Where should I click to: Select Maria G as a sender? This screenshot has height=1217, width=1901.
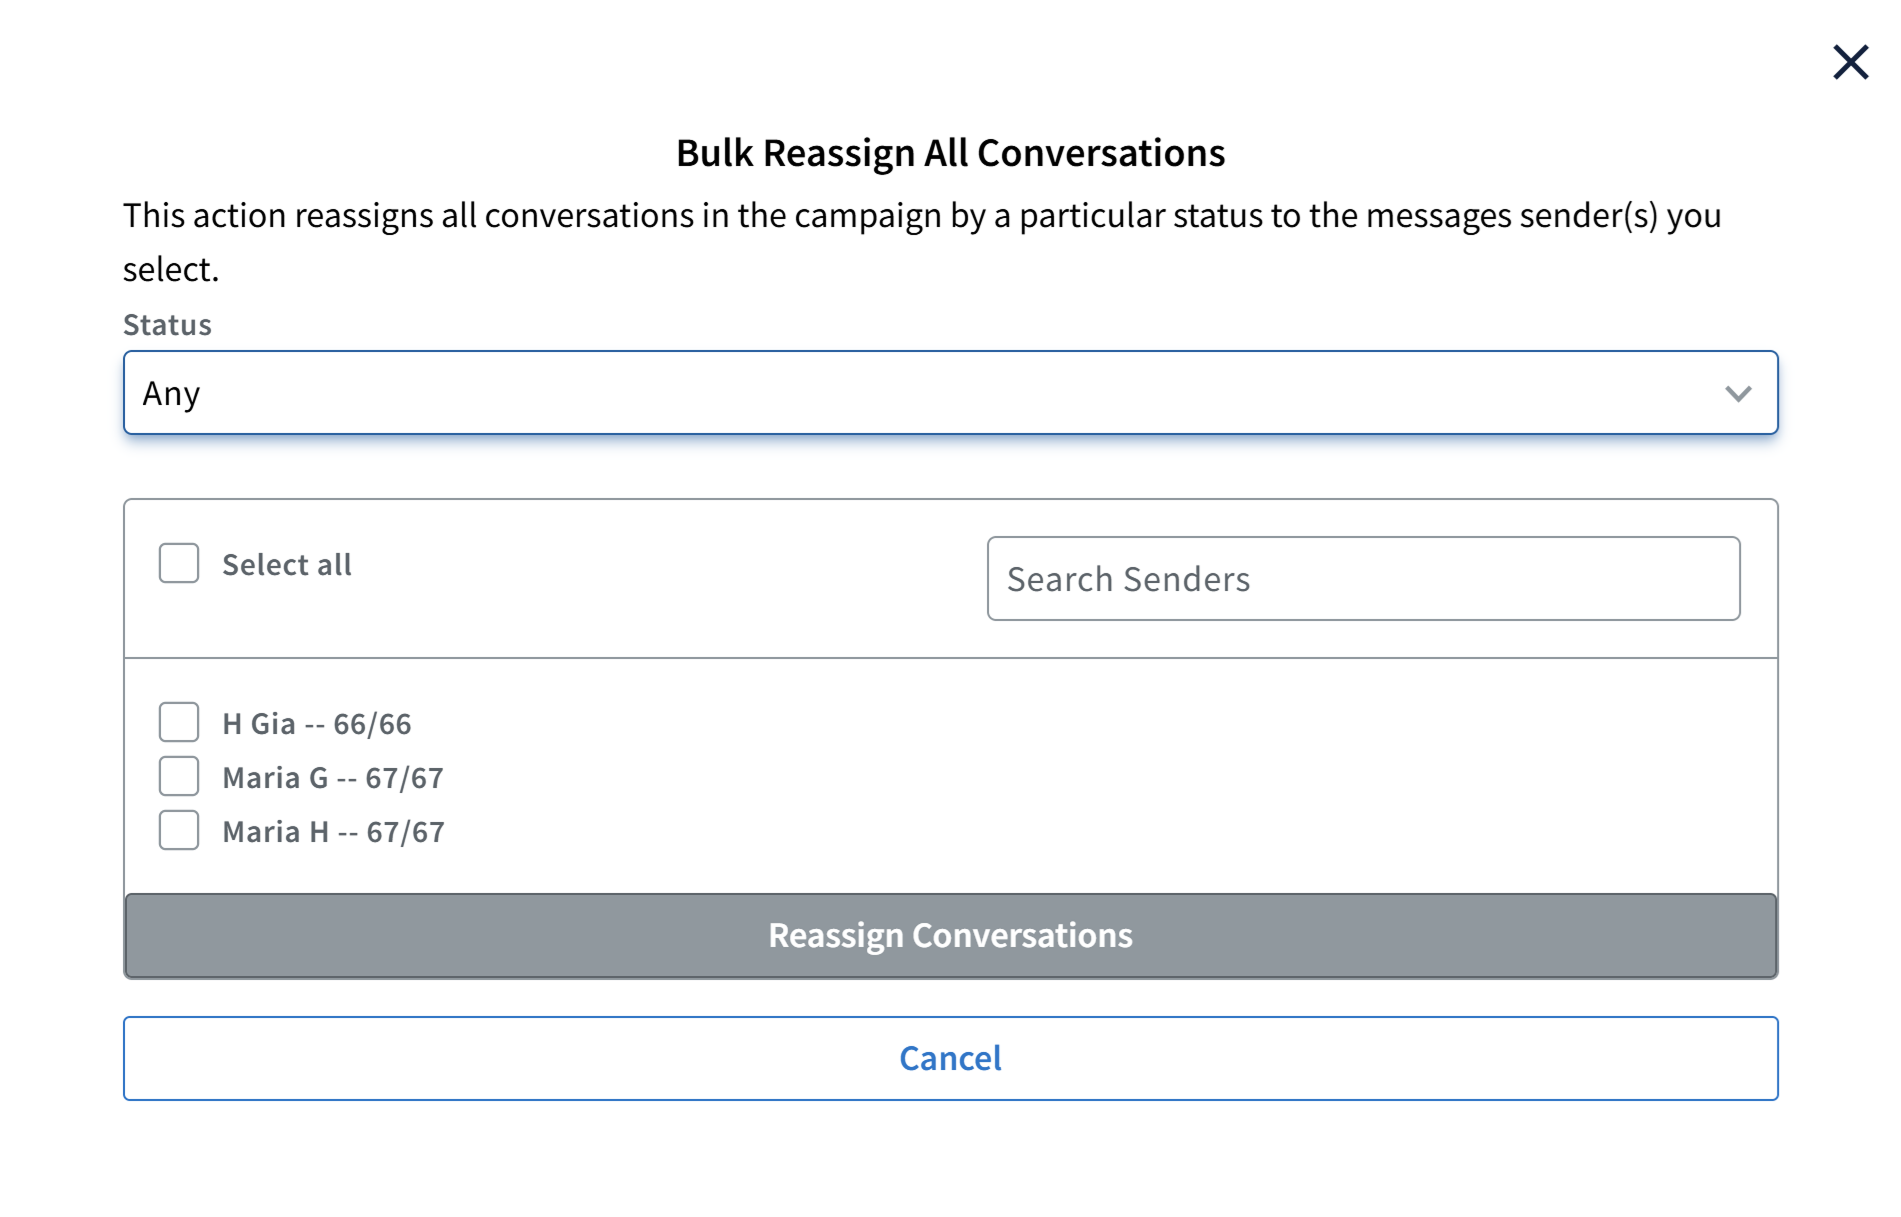pyautogui.click(x=178, y=776)
